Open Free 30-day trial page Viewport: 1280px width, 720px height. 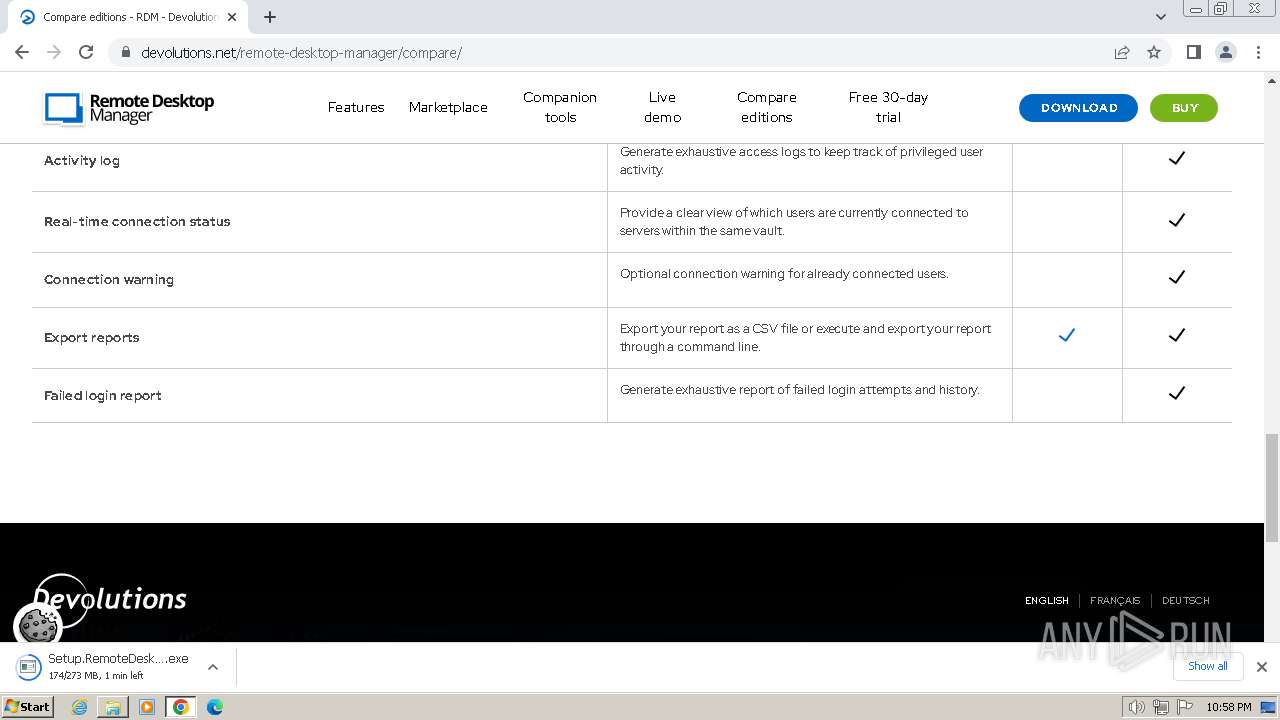pyautogui.click(x=888, y=107)
